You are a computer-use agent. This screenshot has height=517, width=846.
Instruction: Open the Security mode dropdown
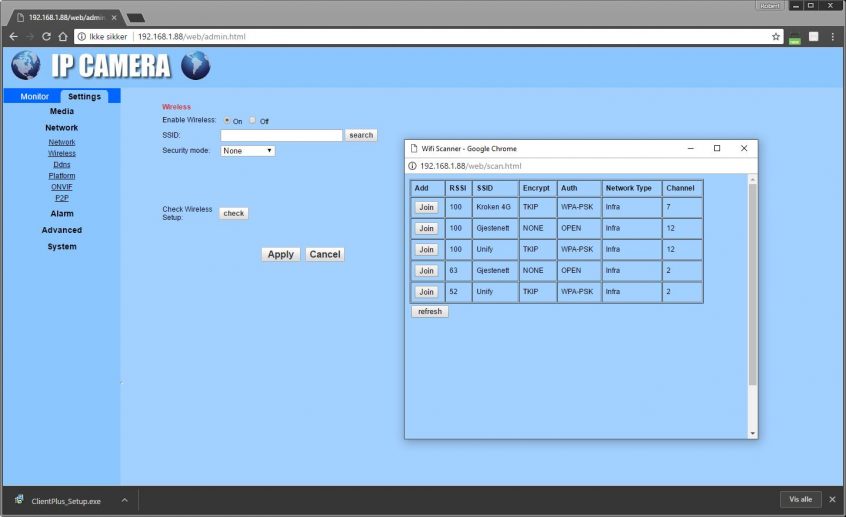(247, 151)
